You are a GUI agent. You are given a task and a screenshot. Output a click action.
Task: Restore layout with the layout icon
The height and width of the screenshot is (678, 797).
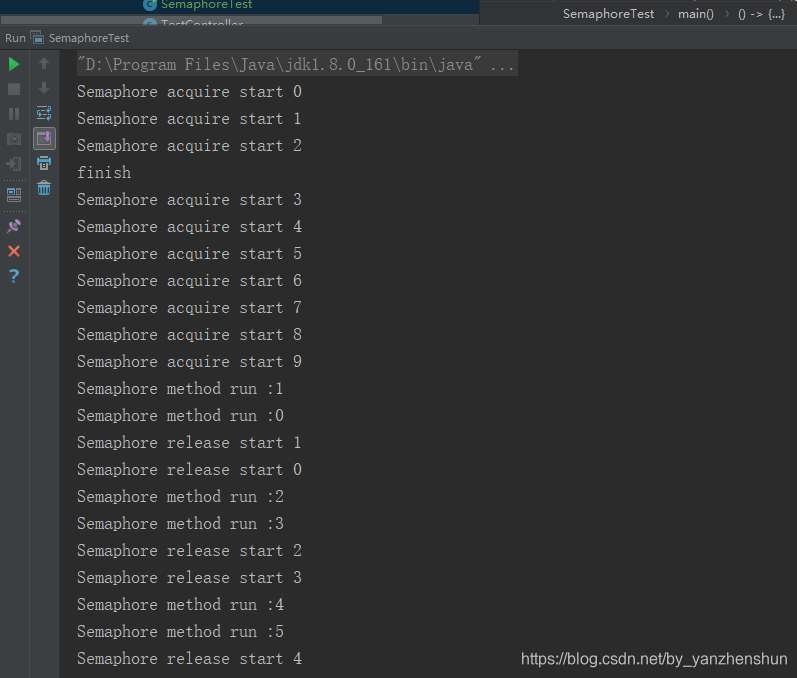pos(14,195)
